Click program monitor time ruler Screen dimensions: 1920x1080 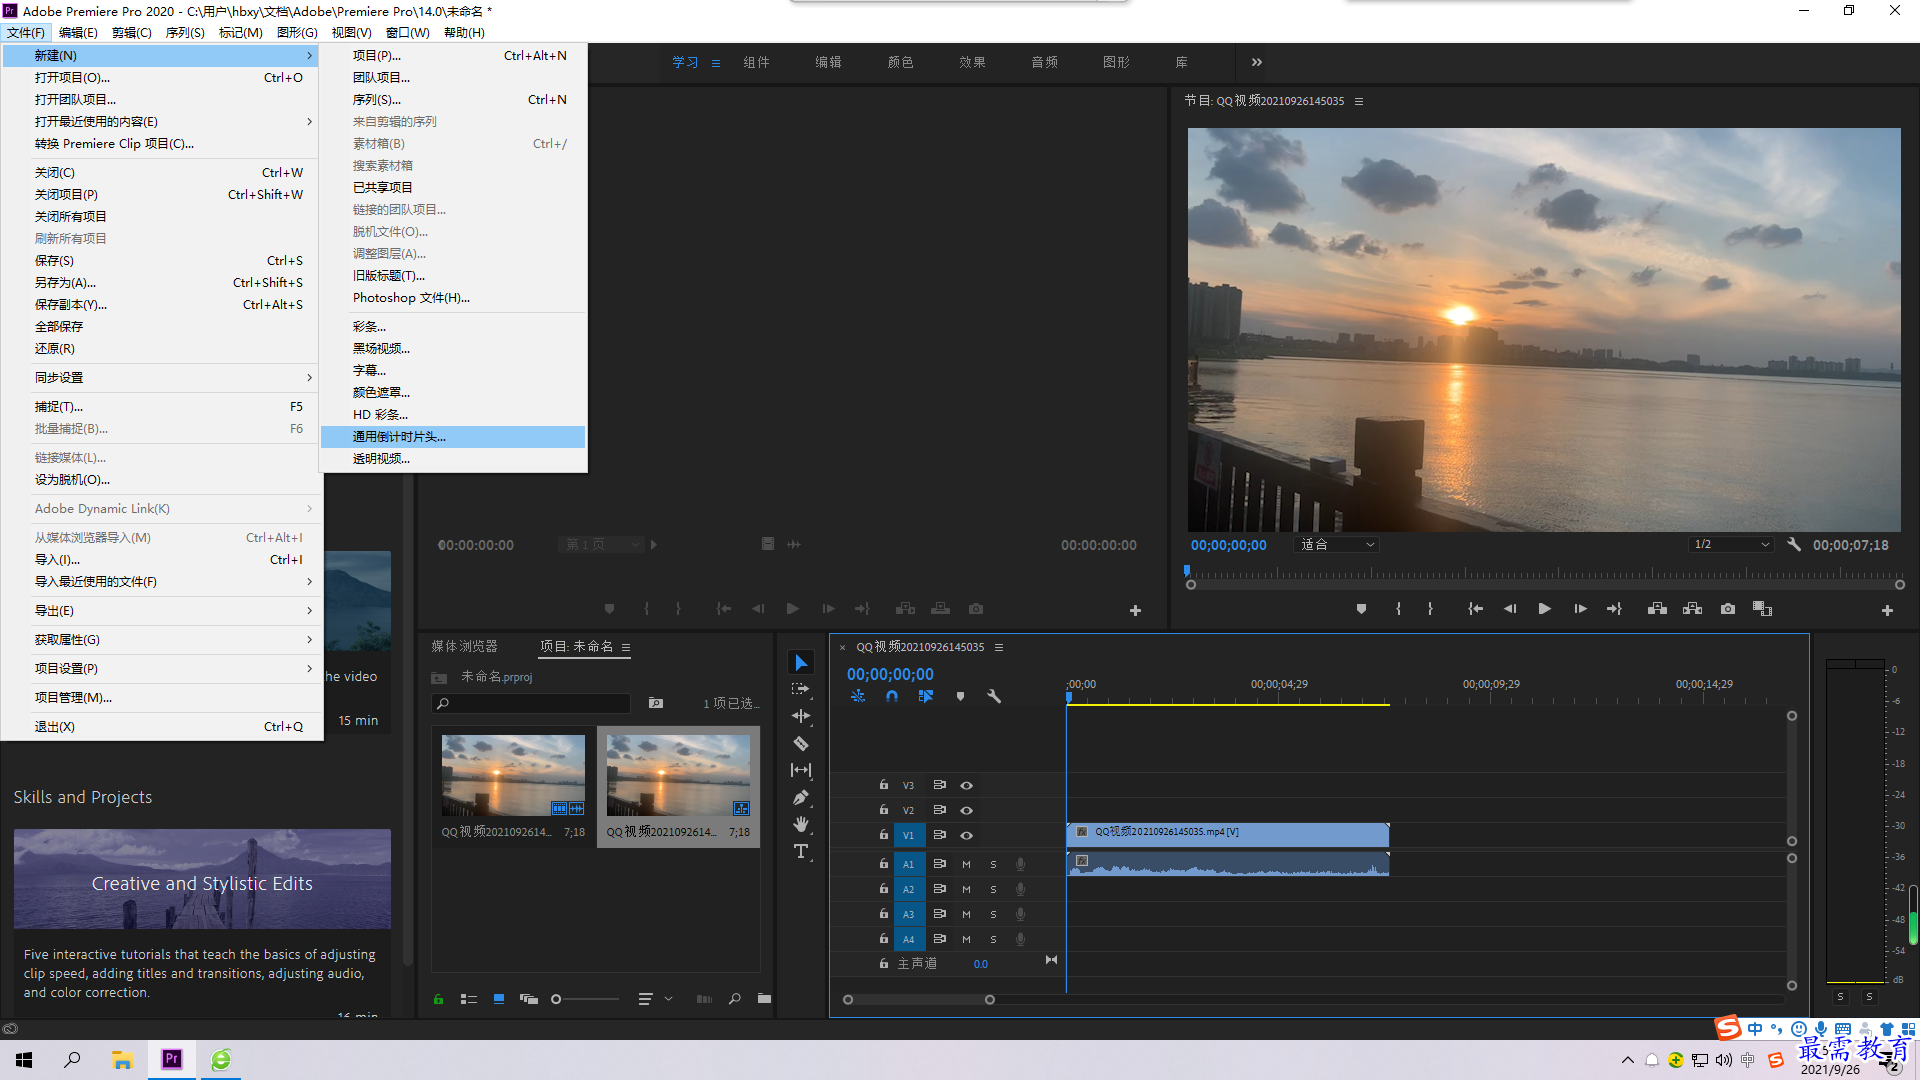[1545, 575]
